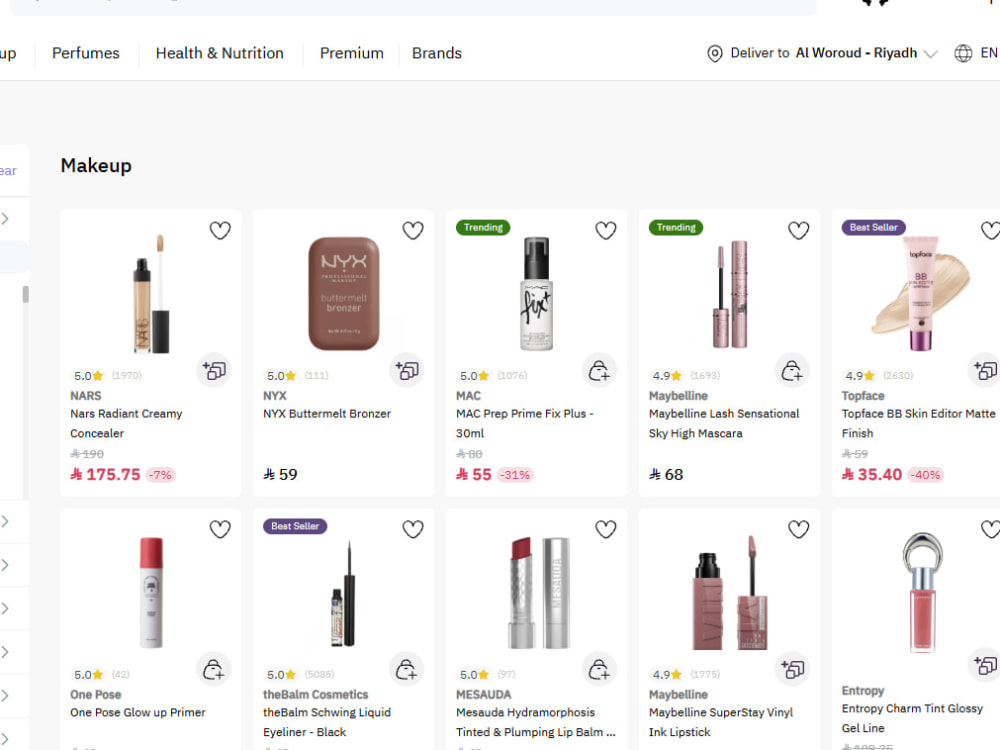Click the Mesauda lip balm product image
Screen dimensions: 1000x750
tap(539, 592)
